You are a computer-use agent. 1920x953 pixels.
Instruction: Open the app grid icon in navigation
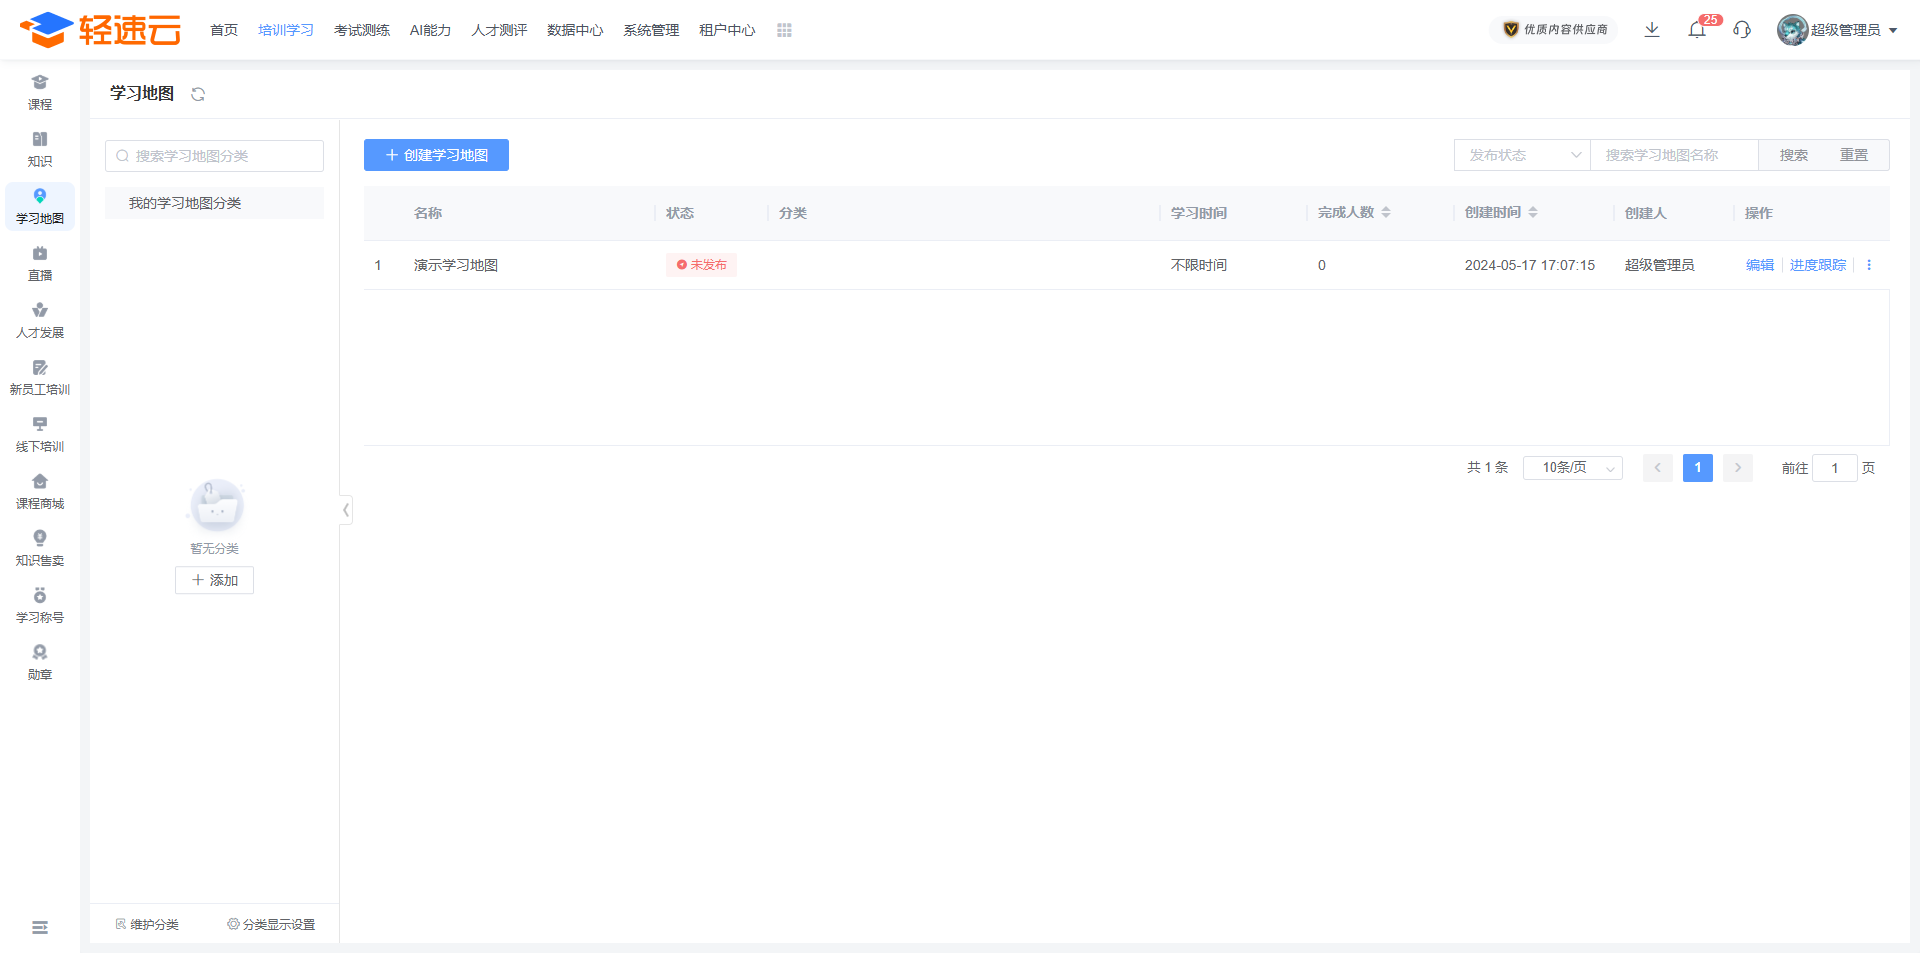click(x=784, y=31)
